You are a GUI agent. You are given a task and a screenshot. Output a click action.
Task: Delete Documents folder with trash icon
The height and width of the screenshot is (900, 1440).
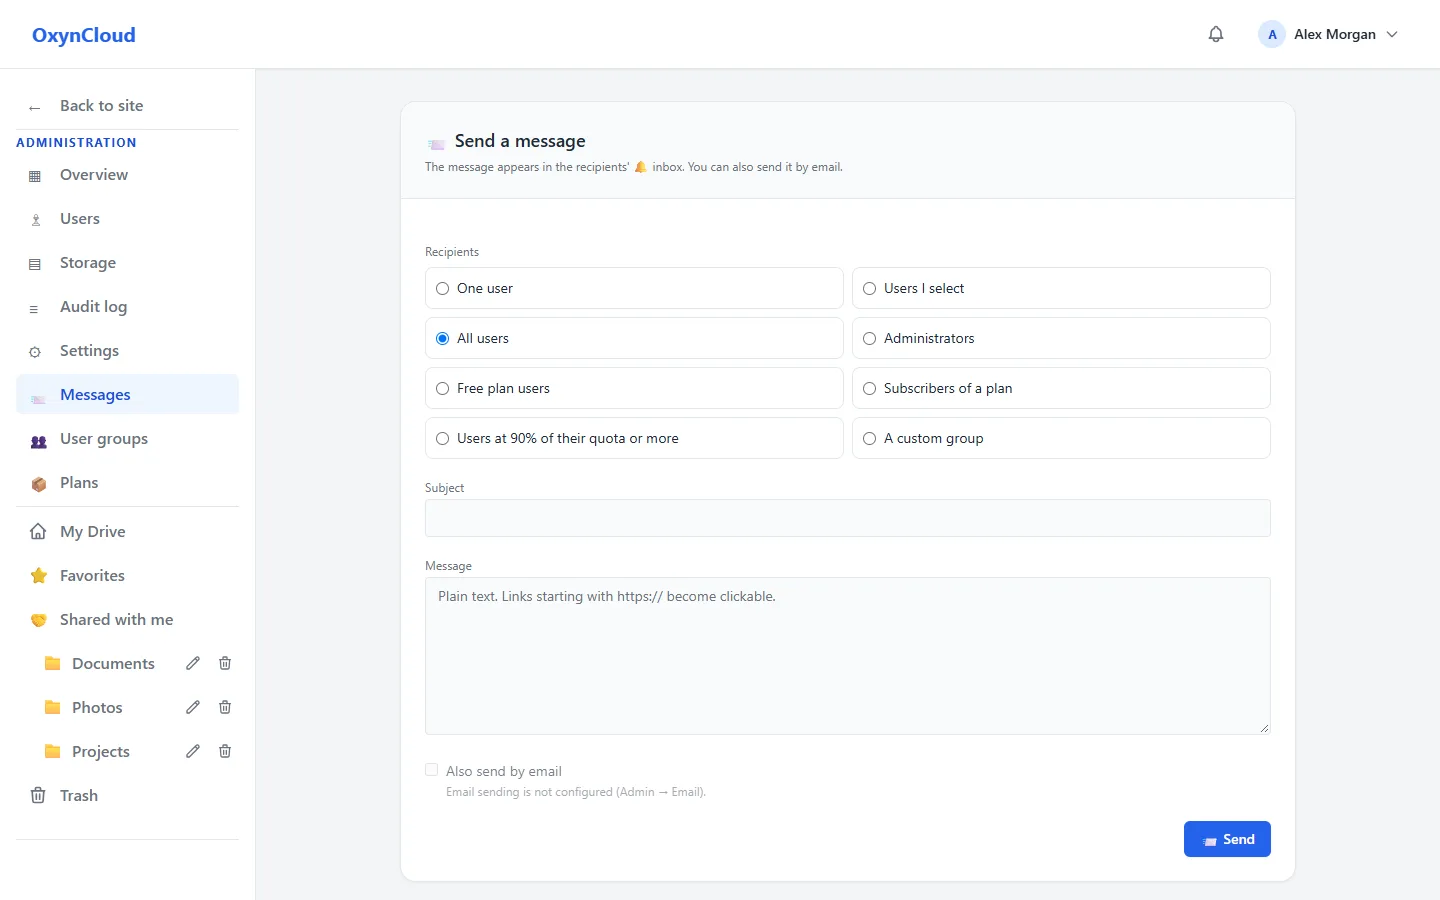225,663
